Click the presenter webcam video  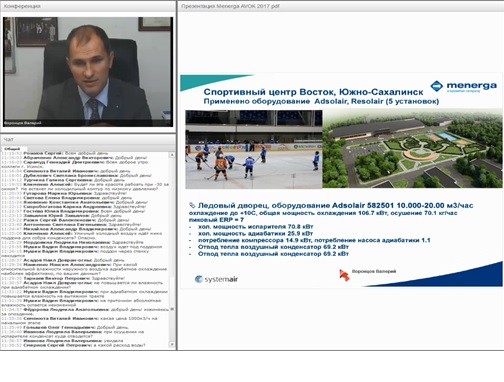[x=88, y=72]
